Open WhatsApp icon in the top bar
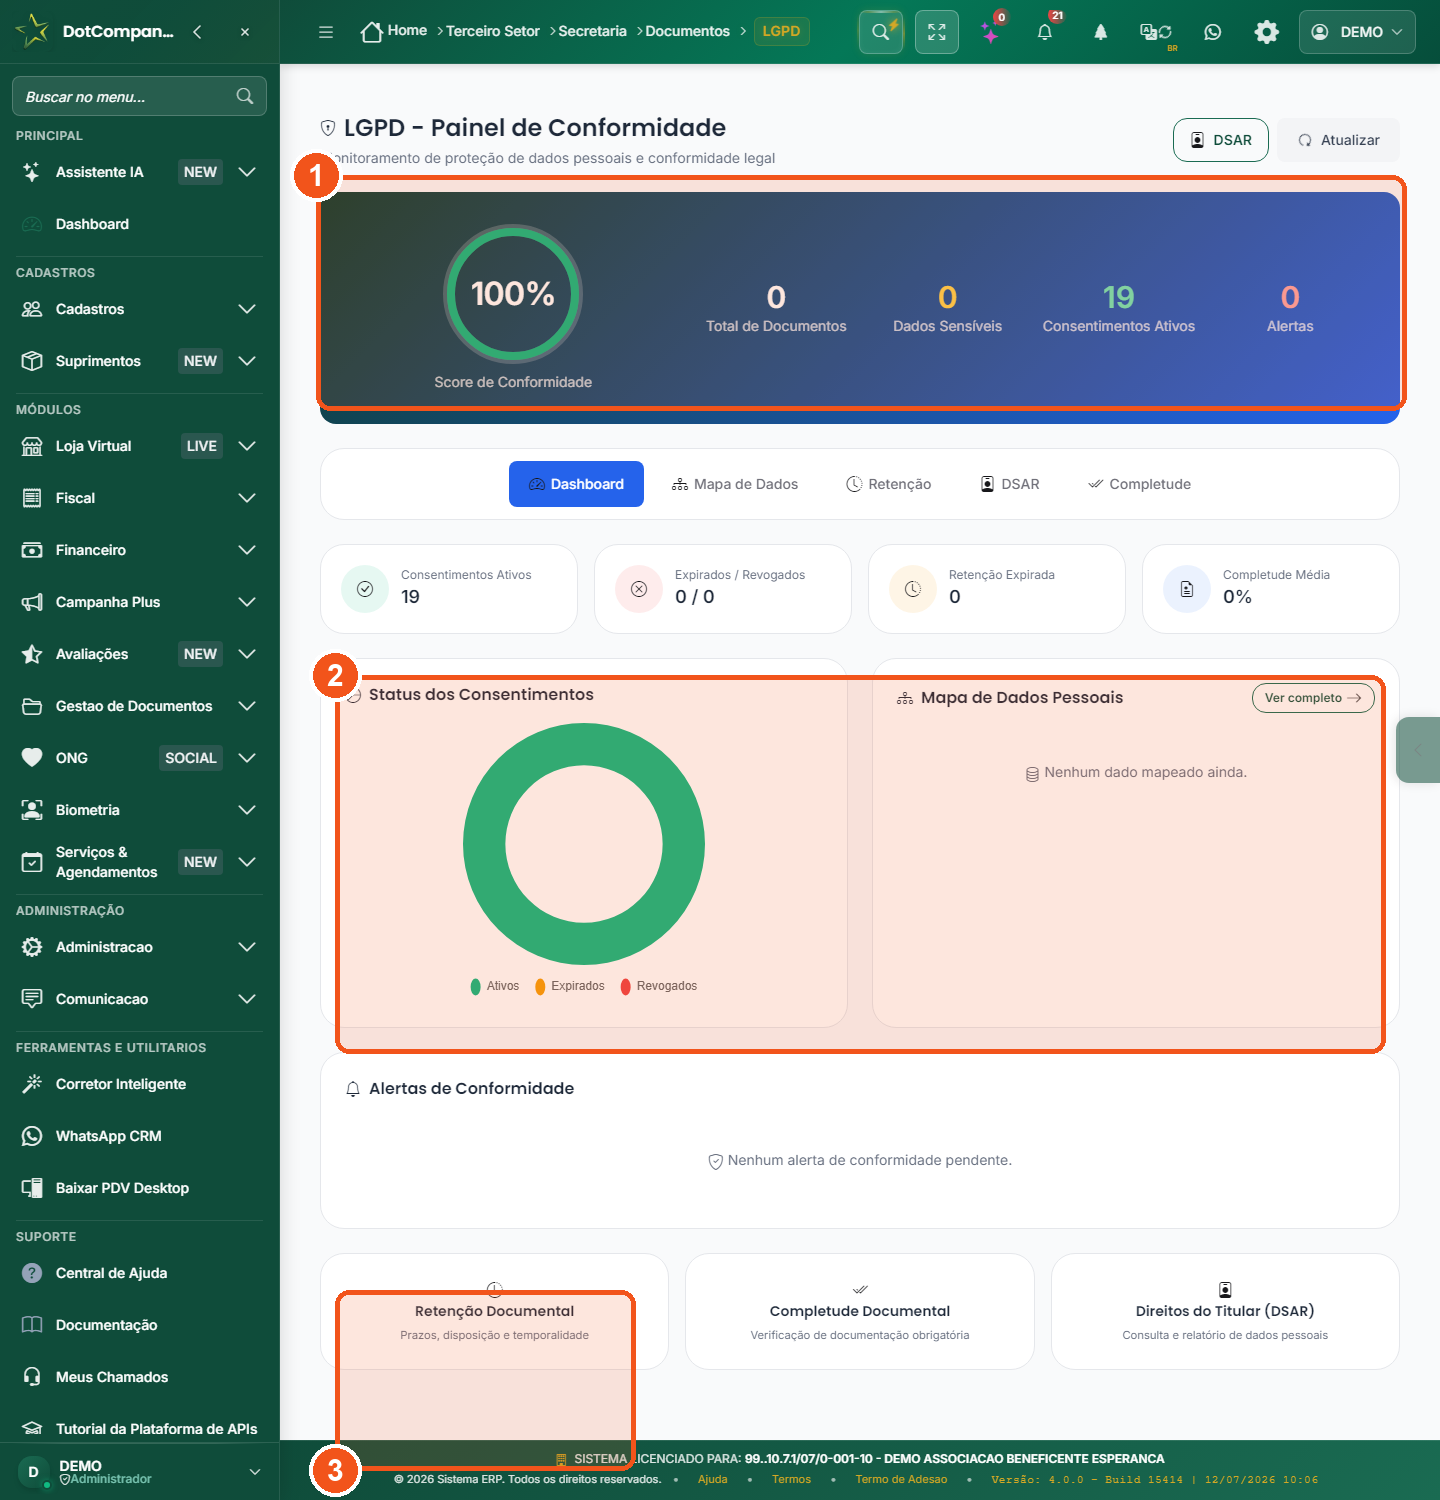 coord(1213,32)
